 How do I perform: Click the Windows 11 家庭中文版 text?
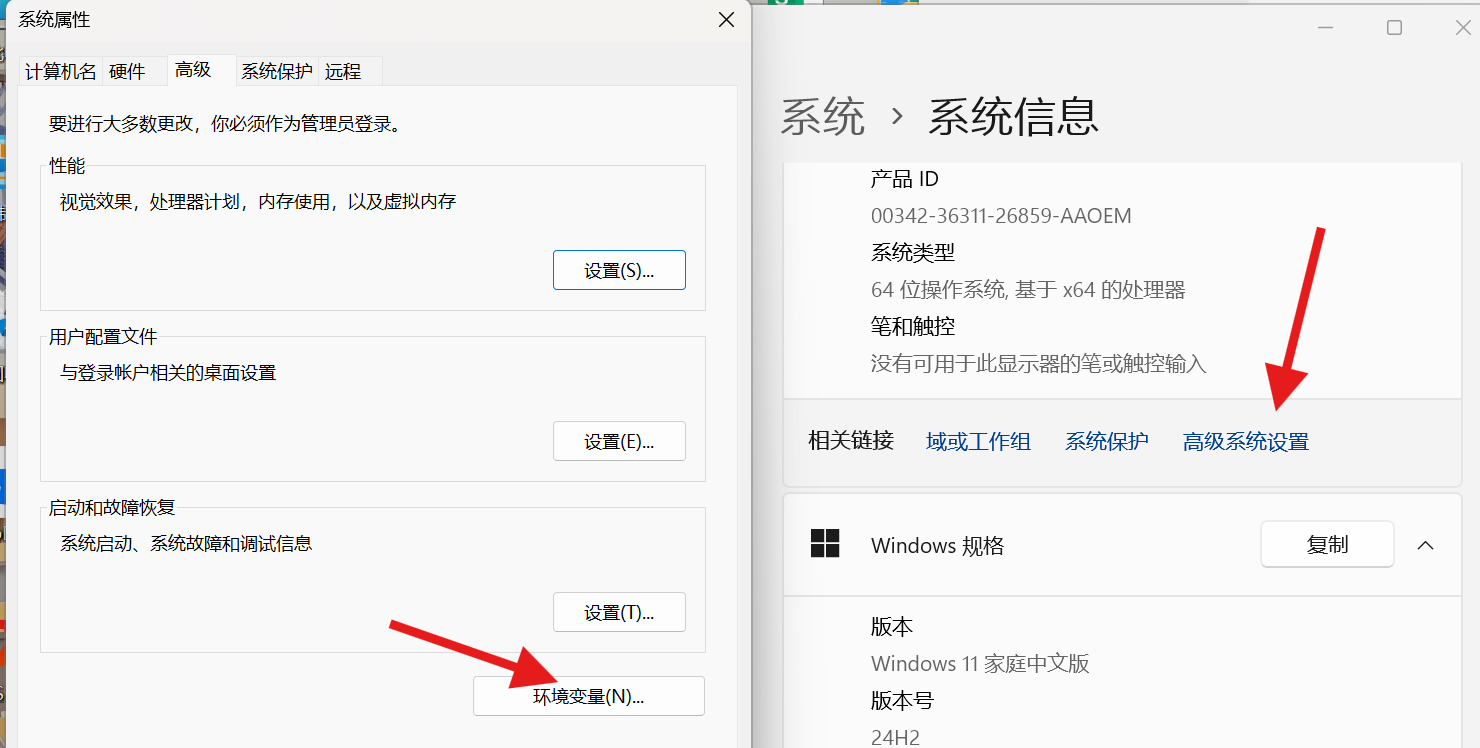(x=980, y=663)
